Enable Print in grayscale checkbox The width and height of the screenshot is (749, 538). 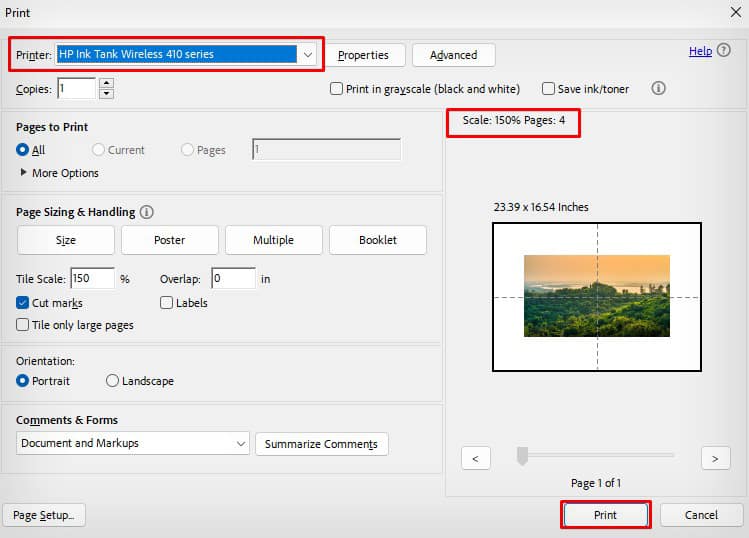point(336,89)
